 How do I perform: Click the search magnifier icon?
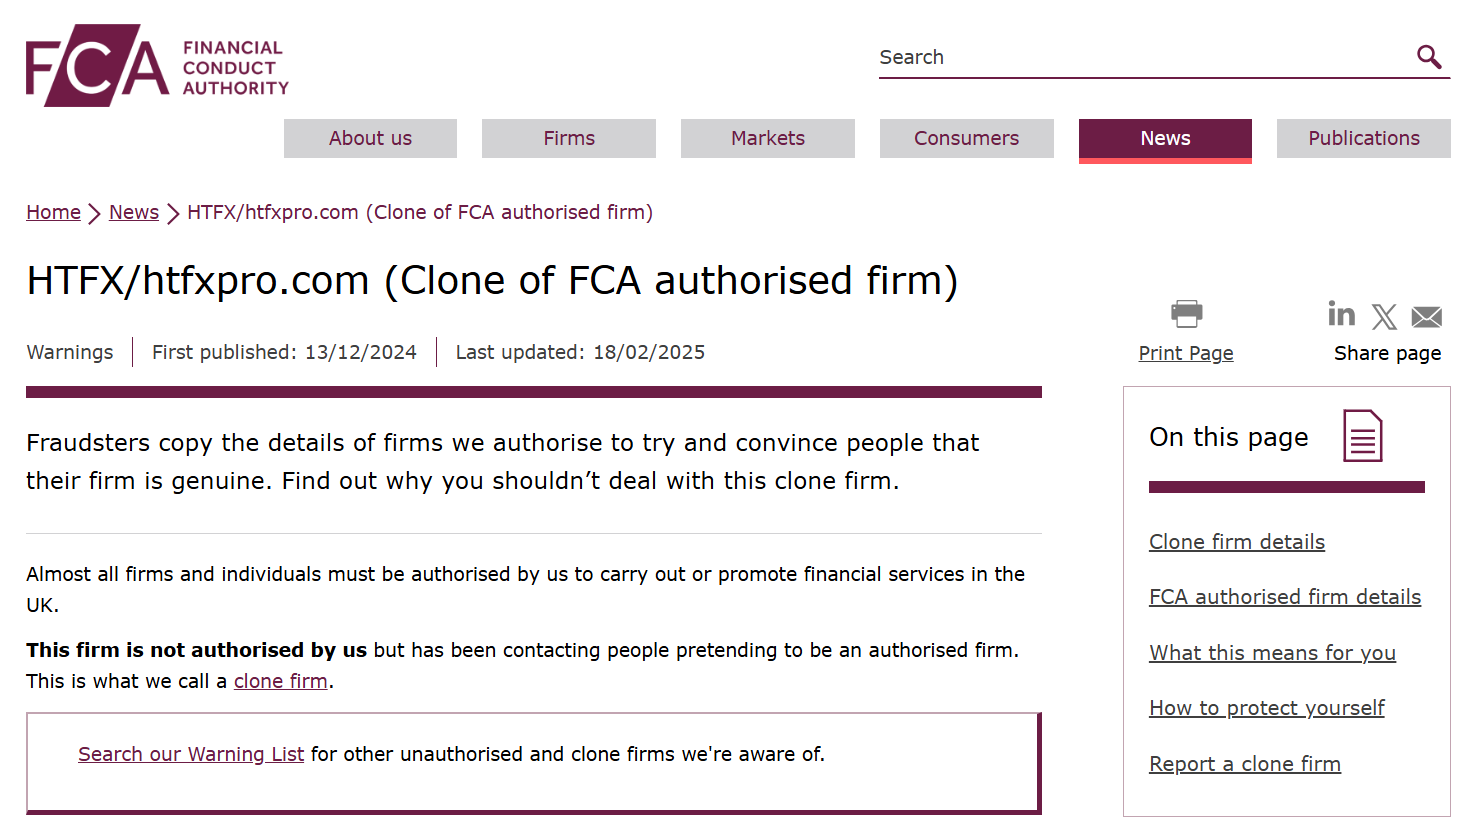pyautogui.click(x=1429, y=57)
